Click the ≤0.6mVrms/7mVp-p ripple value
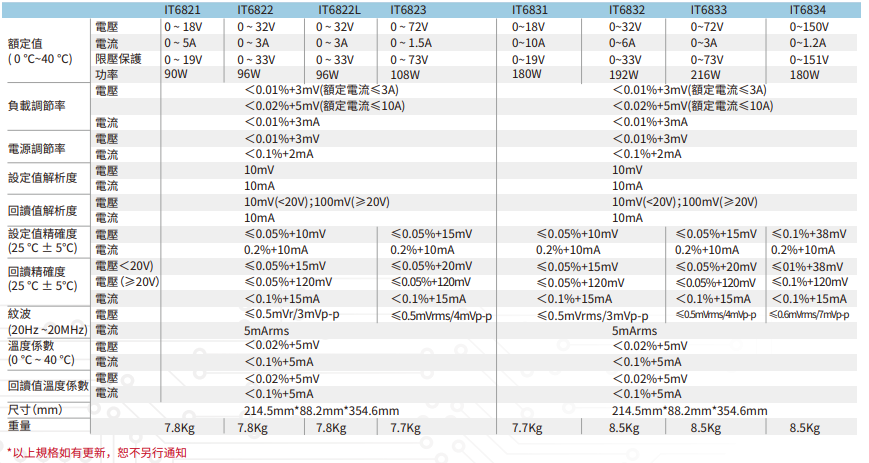The image size is (869, 463). click(809, 314)
